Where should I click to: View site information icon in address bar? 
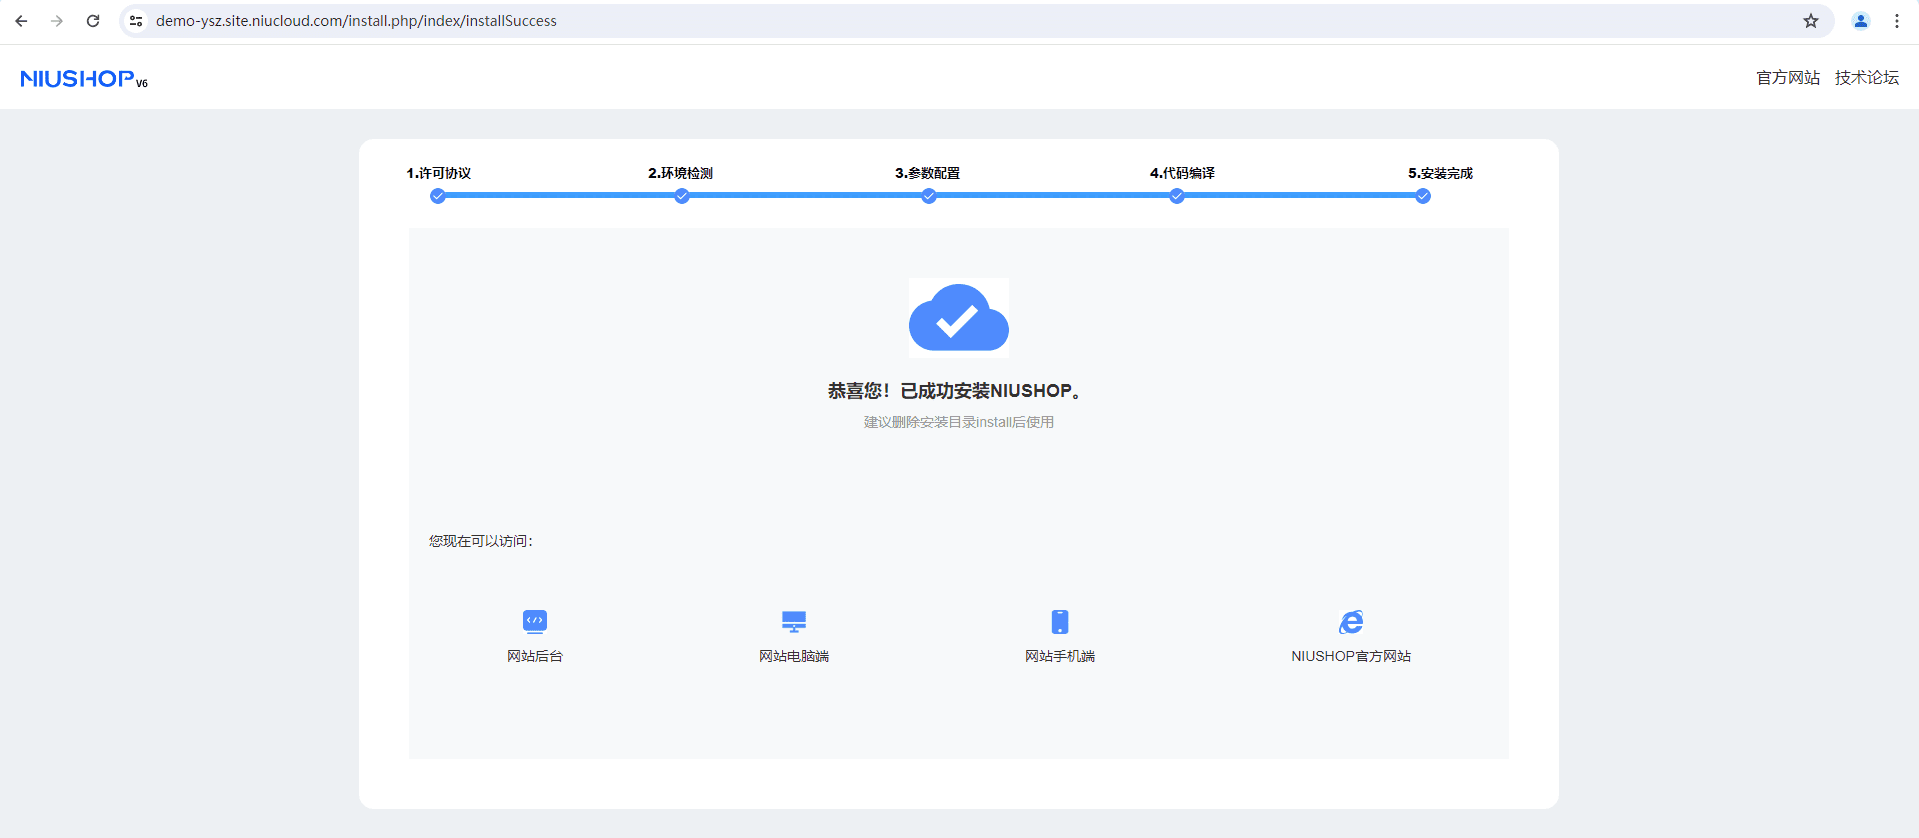(x=137, y=21)
